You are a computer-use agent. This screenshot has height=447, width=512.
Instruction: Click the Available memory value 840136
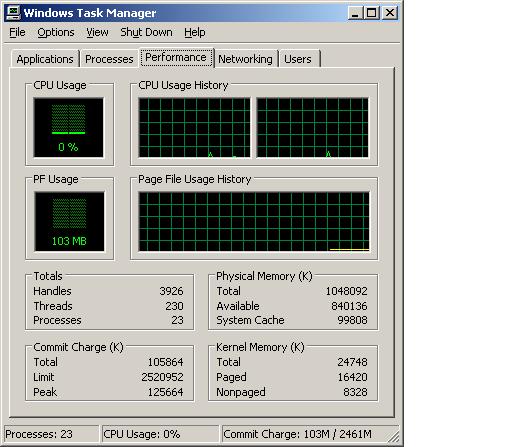349,306
